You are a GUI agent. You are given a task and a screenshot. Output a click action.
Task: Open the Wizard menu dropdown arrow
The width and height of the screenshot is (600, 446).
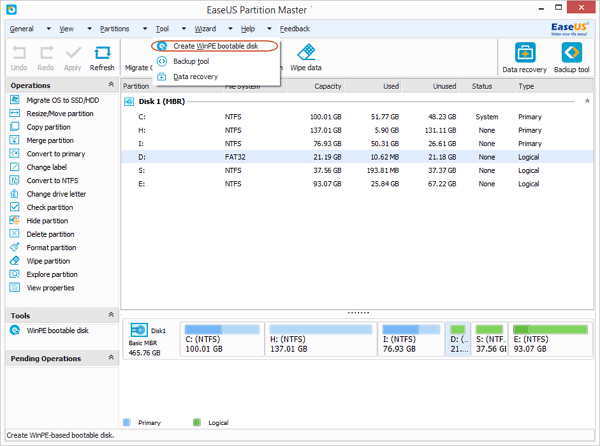point(230,29)
